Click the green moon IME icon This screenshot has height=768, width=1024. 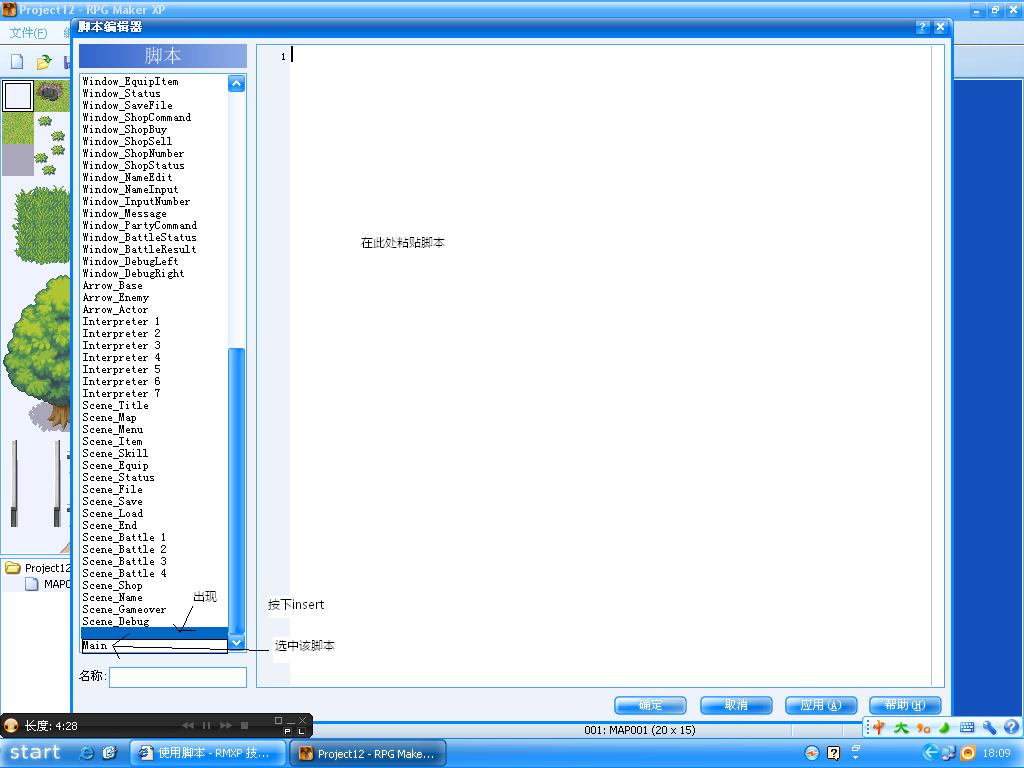tap(944, 727)
